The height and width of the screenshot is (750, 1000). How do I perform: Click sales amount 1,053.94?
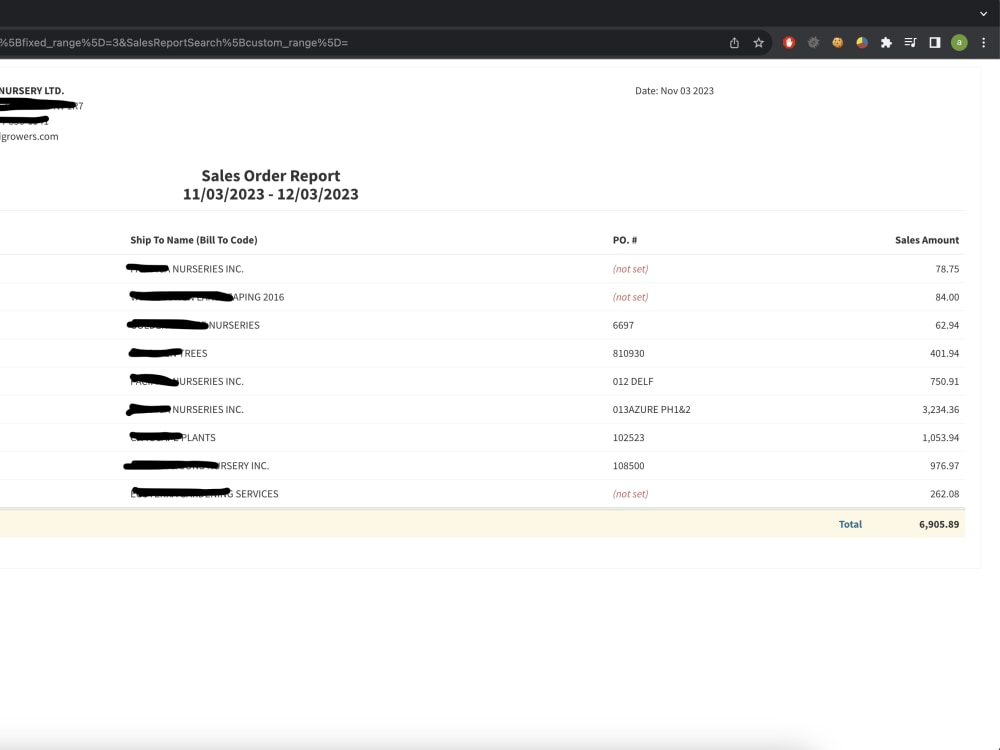pos(940,438)
